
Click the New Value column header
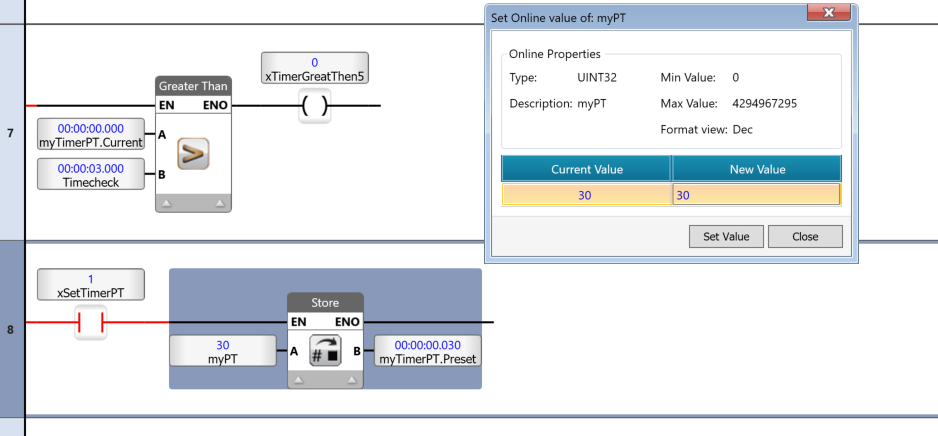(x=756, y=169)
